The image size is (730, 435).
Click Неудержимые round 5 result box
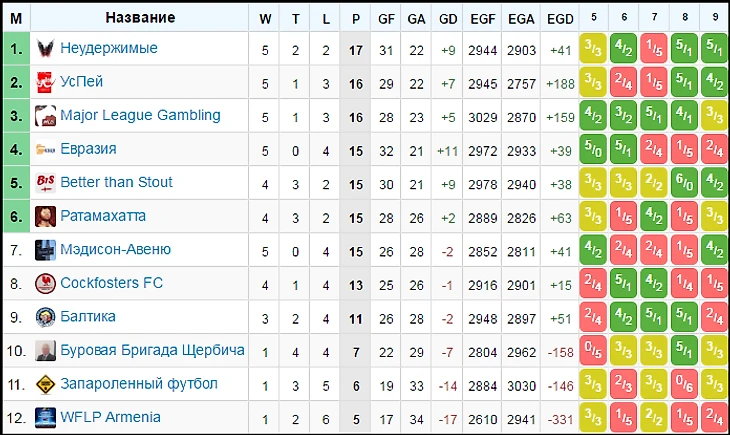tap(594, 48)
